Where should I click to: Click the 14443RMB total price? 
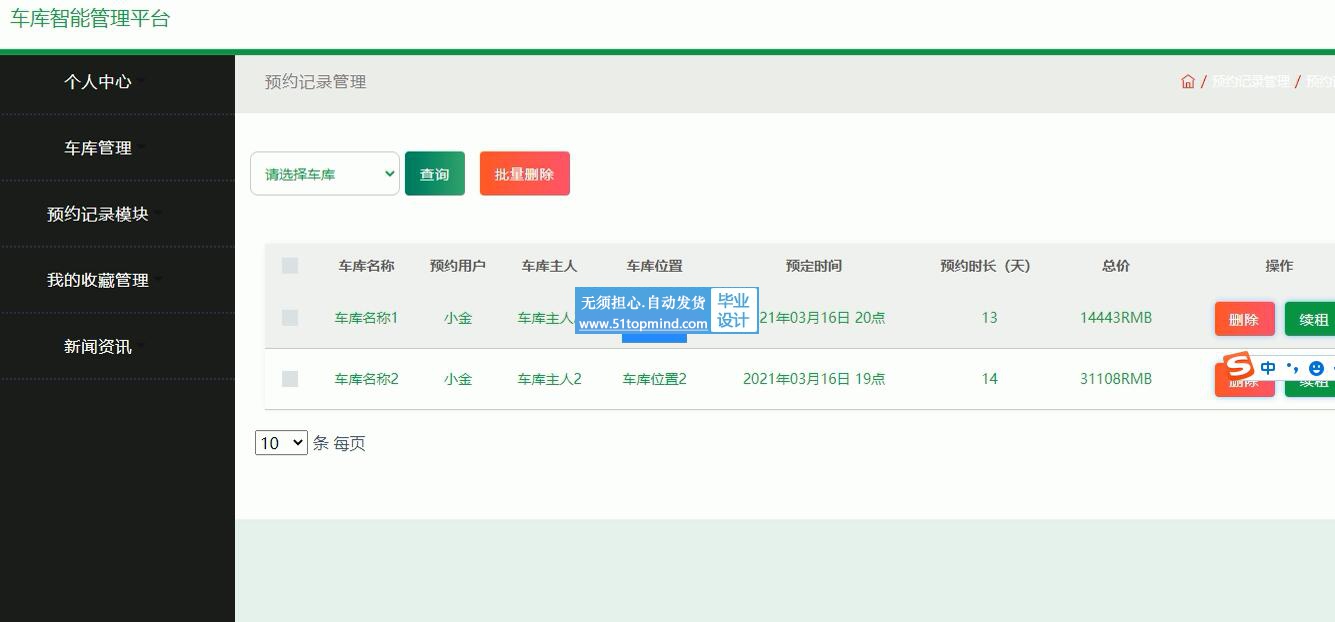(x=1116, y=318)
